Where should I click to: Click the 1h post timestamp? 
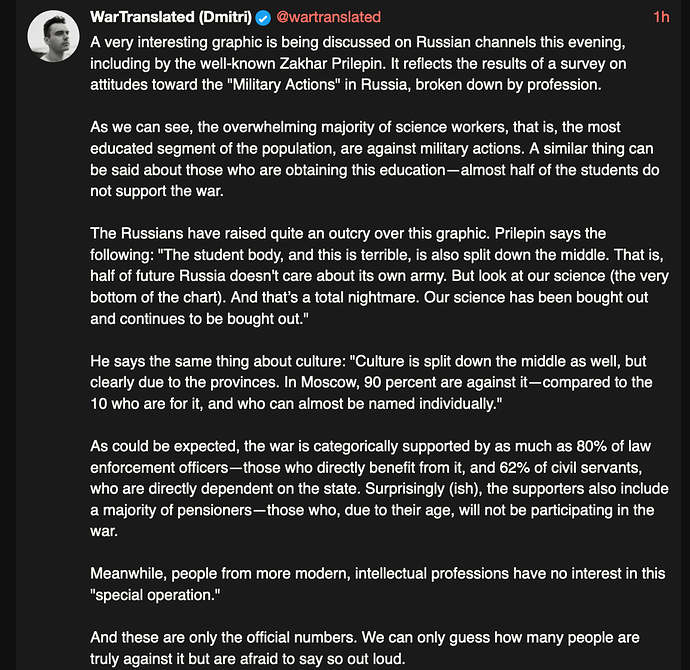[x=661, y=17]
